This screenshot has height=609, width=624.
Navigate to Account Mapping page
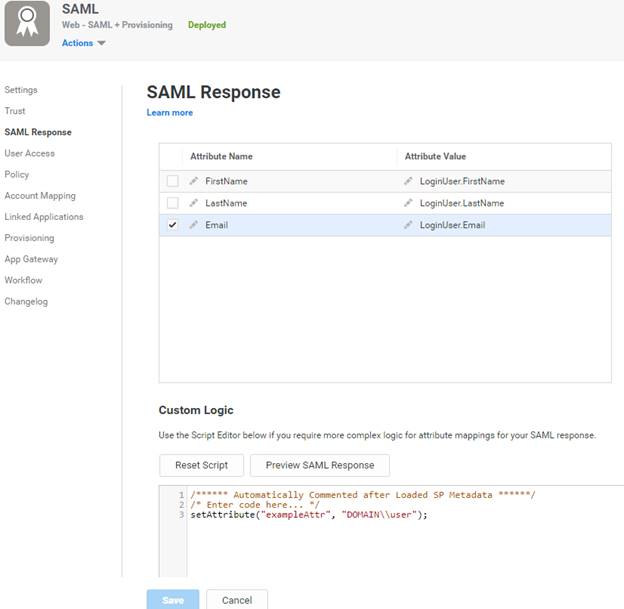click(x=40, y=196)
